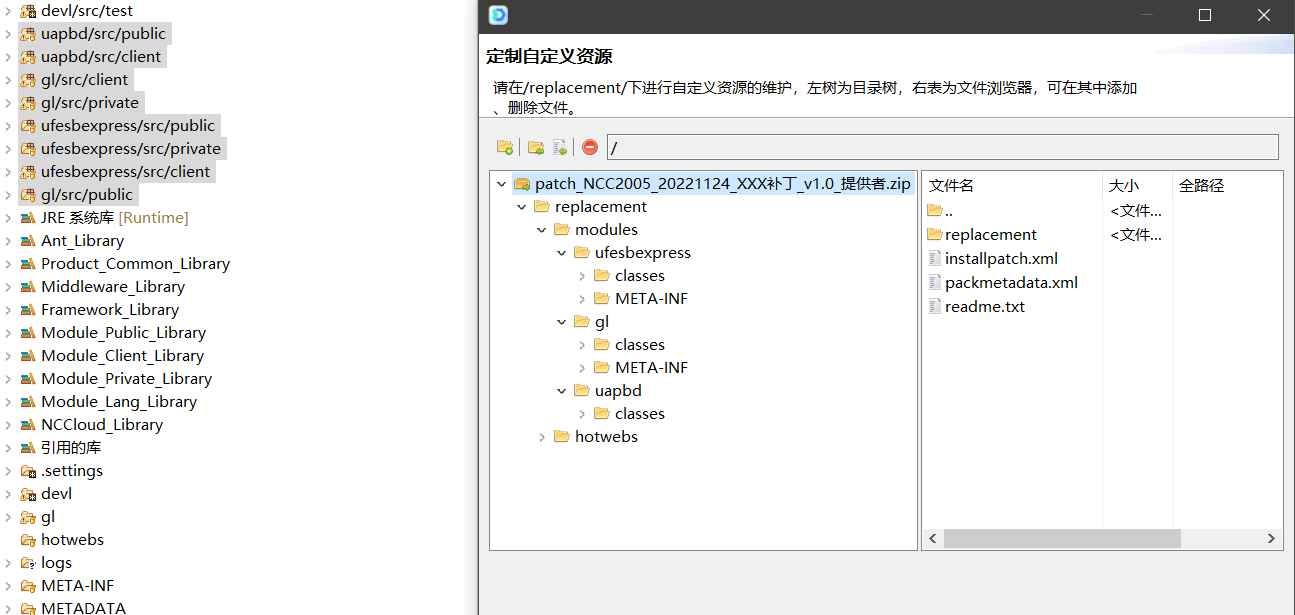The width and height of the screenshot is (1295, 615).
Task: Click the packmetadata.xml file icon
Action: pos(935,283)
